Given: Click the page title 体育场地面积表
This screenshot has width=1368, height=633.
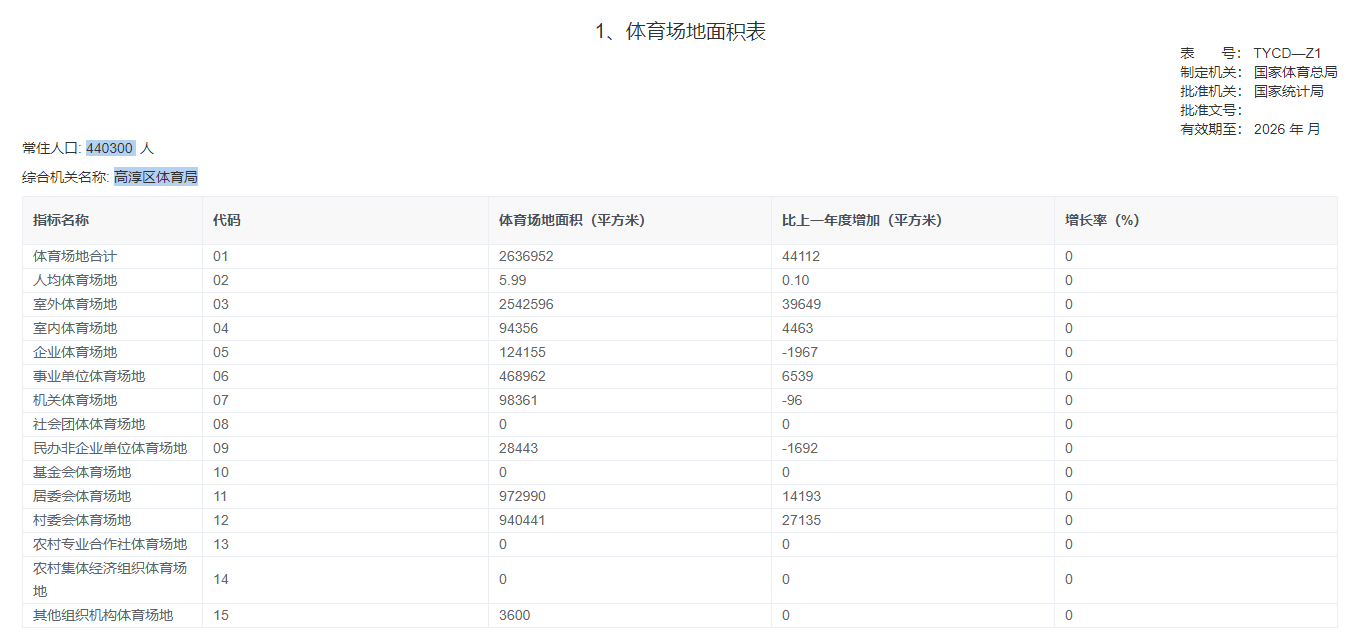Looking at the screenshot, I should point(695,32).
